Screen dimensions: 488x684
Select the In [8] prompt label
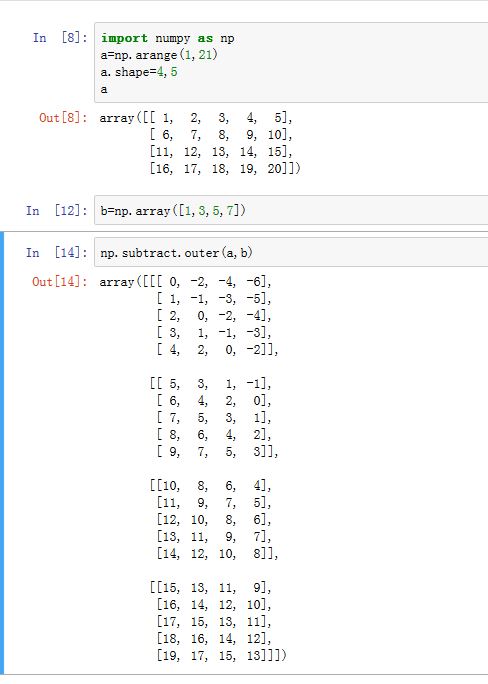(x=60, y=38)
